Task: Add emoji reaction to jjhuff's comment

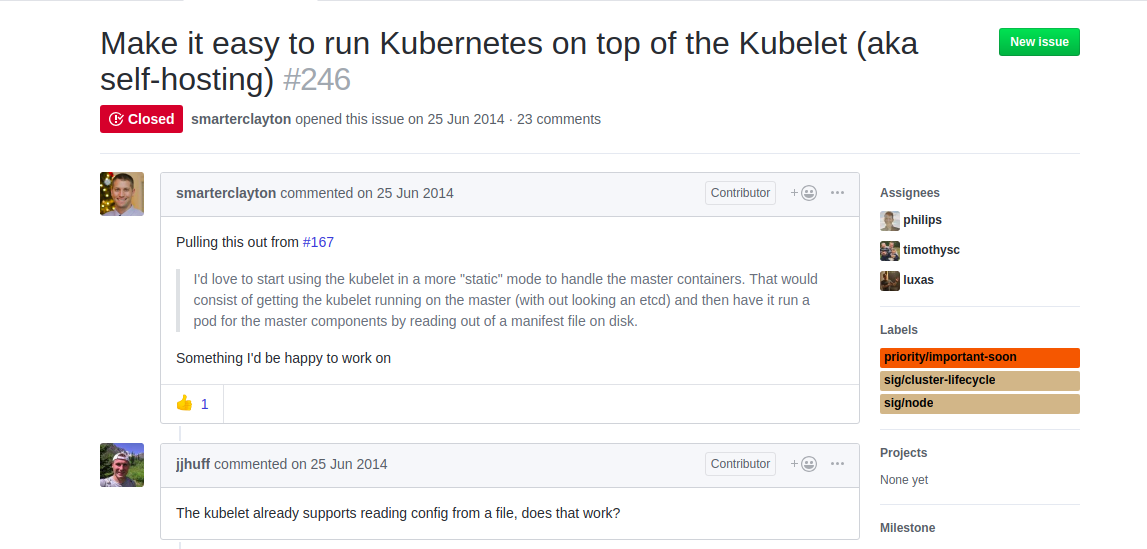Action: [x=804, y=463]
